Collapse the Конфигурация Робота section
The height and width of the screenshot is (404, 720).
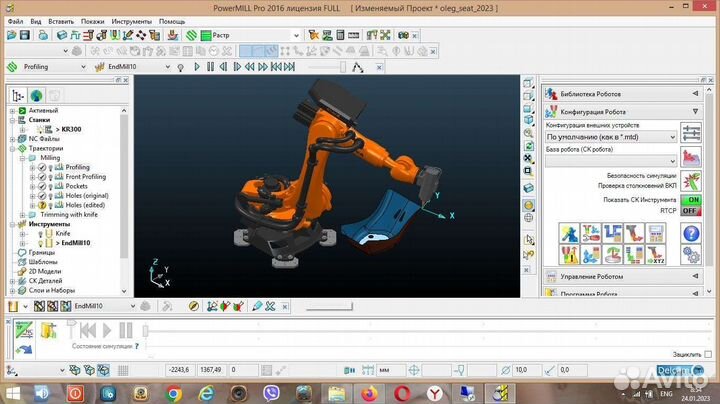[x=695, y=112]
